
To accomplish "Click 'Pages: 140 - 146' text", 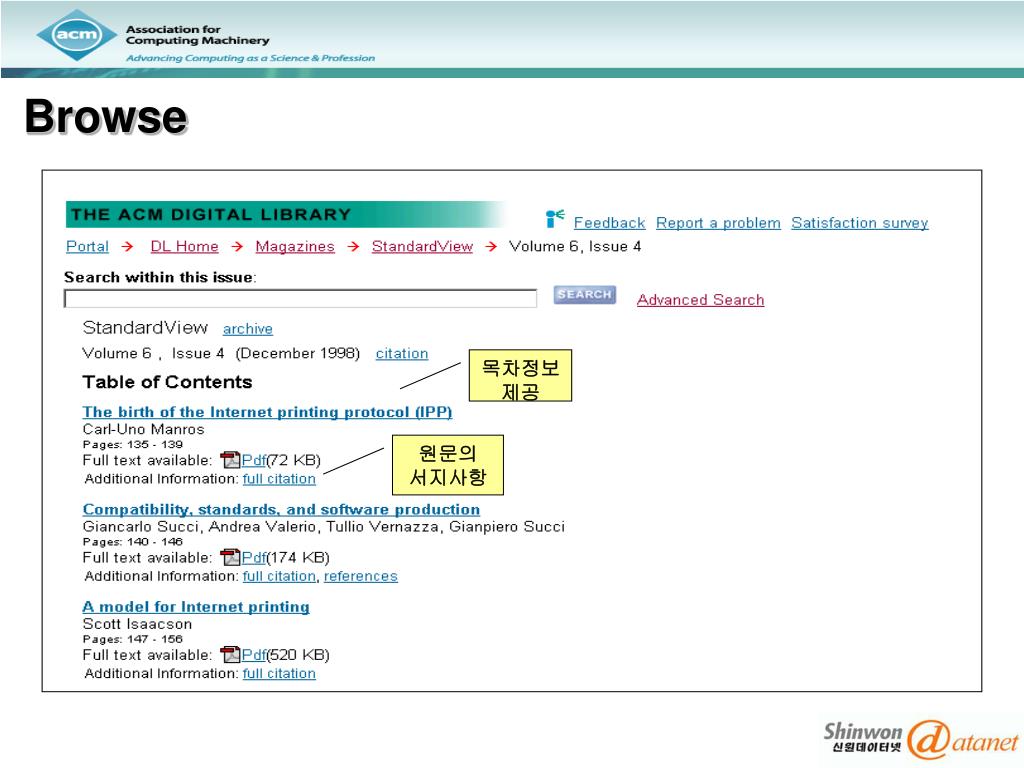I will point(133,541).
